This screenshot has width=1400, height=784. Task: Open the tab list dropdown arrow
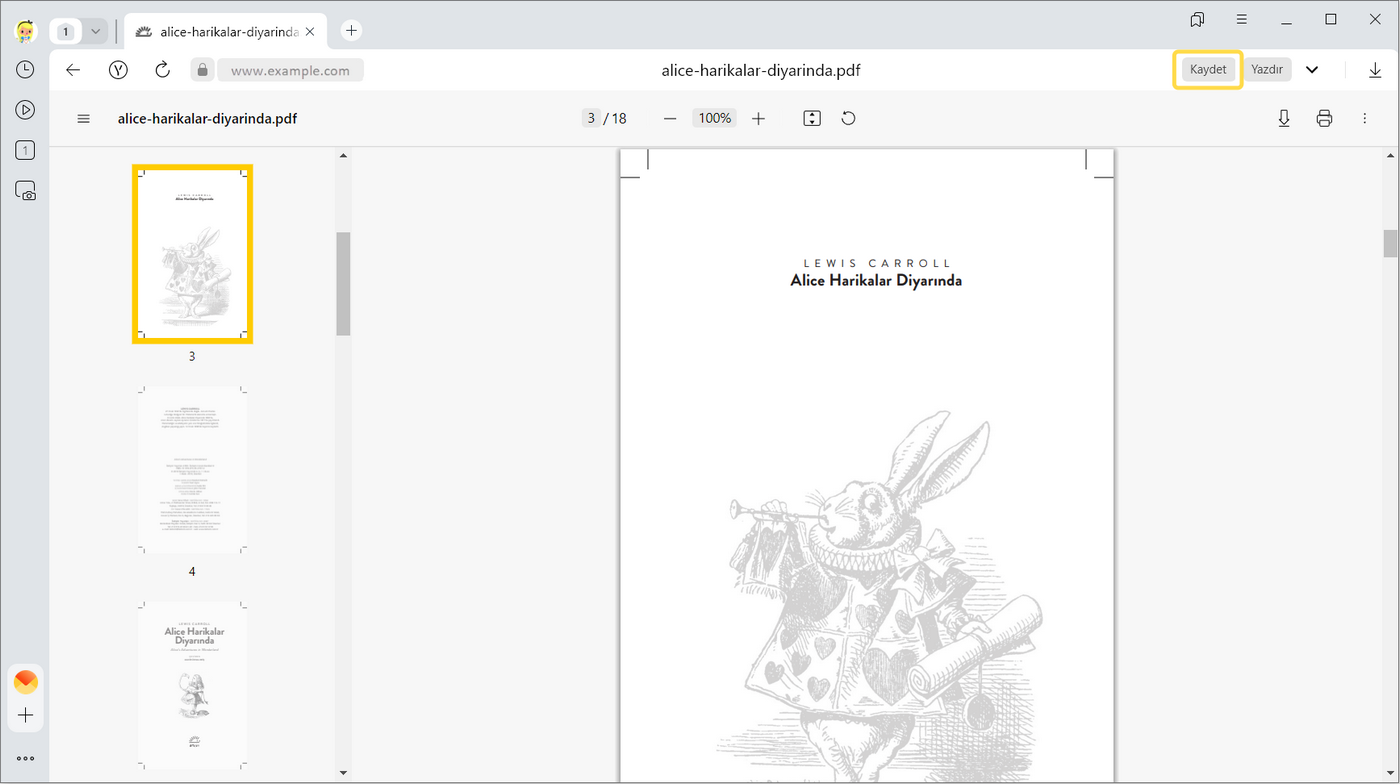point(95,32)
